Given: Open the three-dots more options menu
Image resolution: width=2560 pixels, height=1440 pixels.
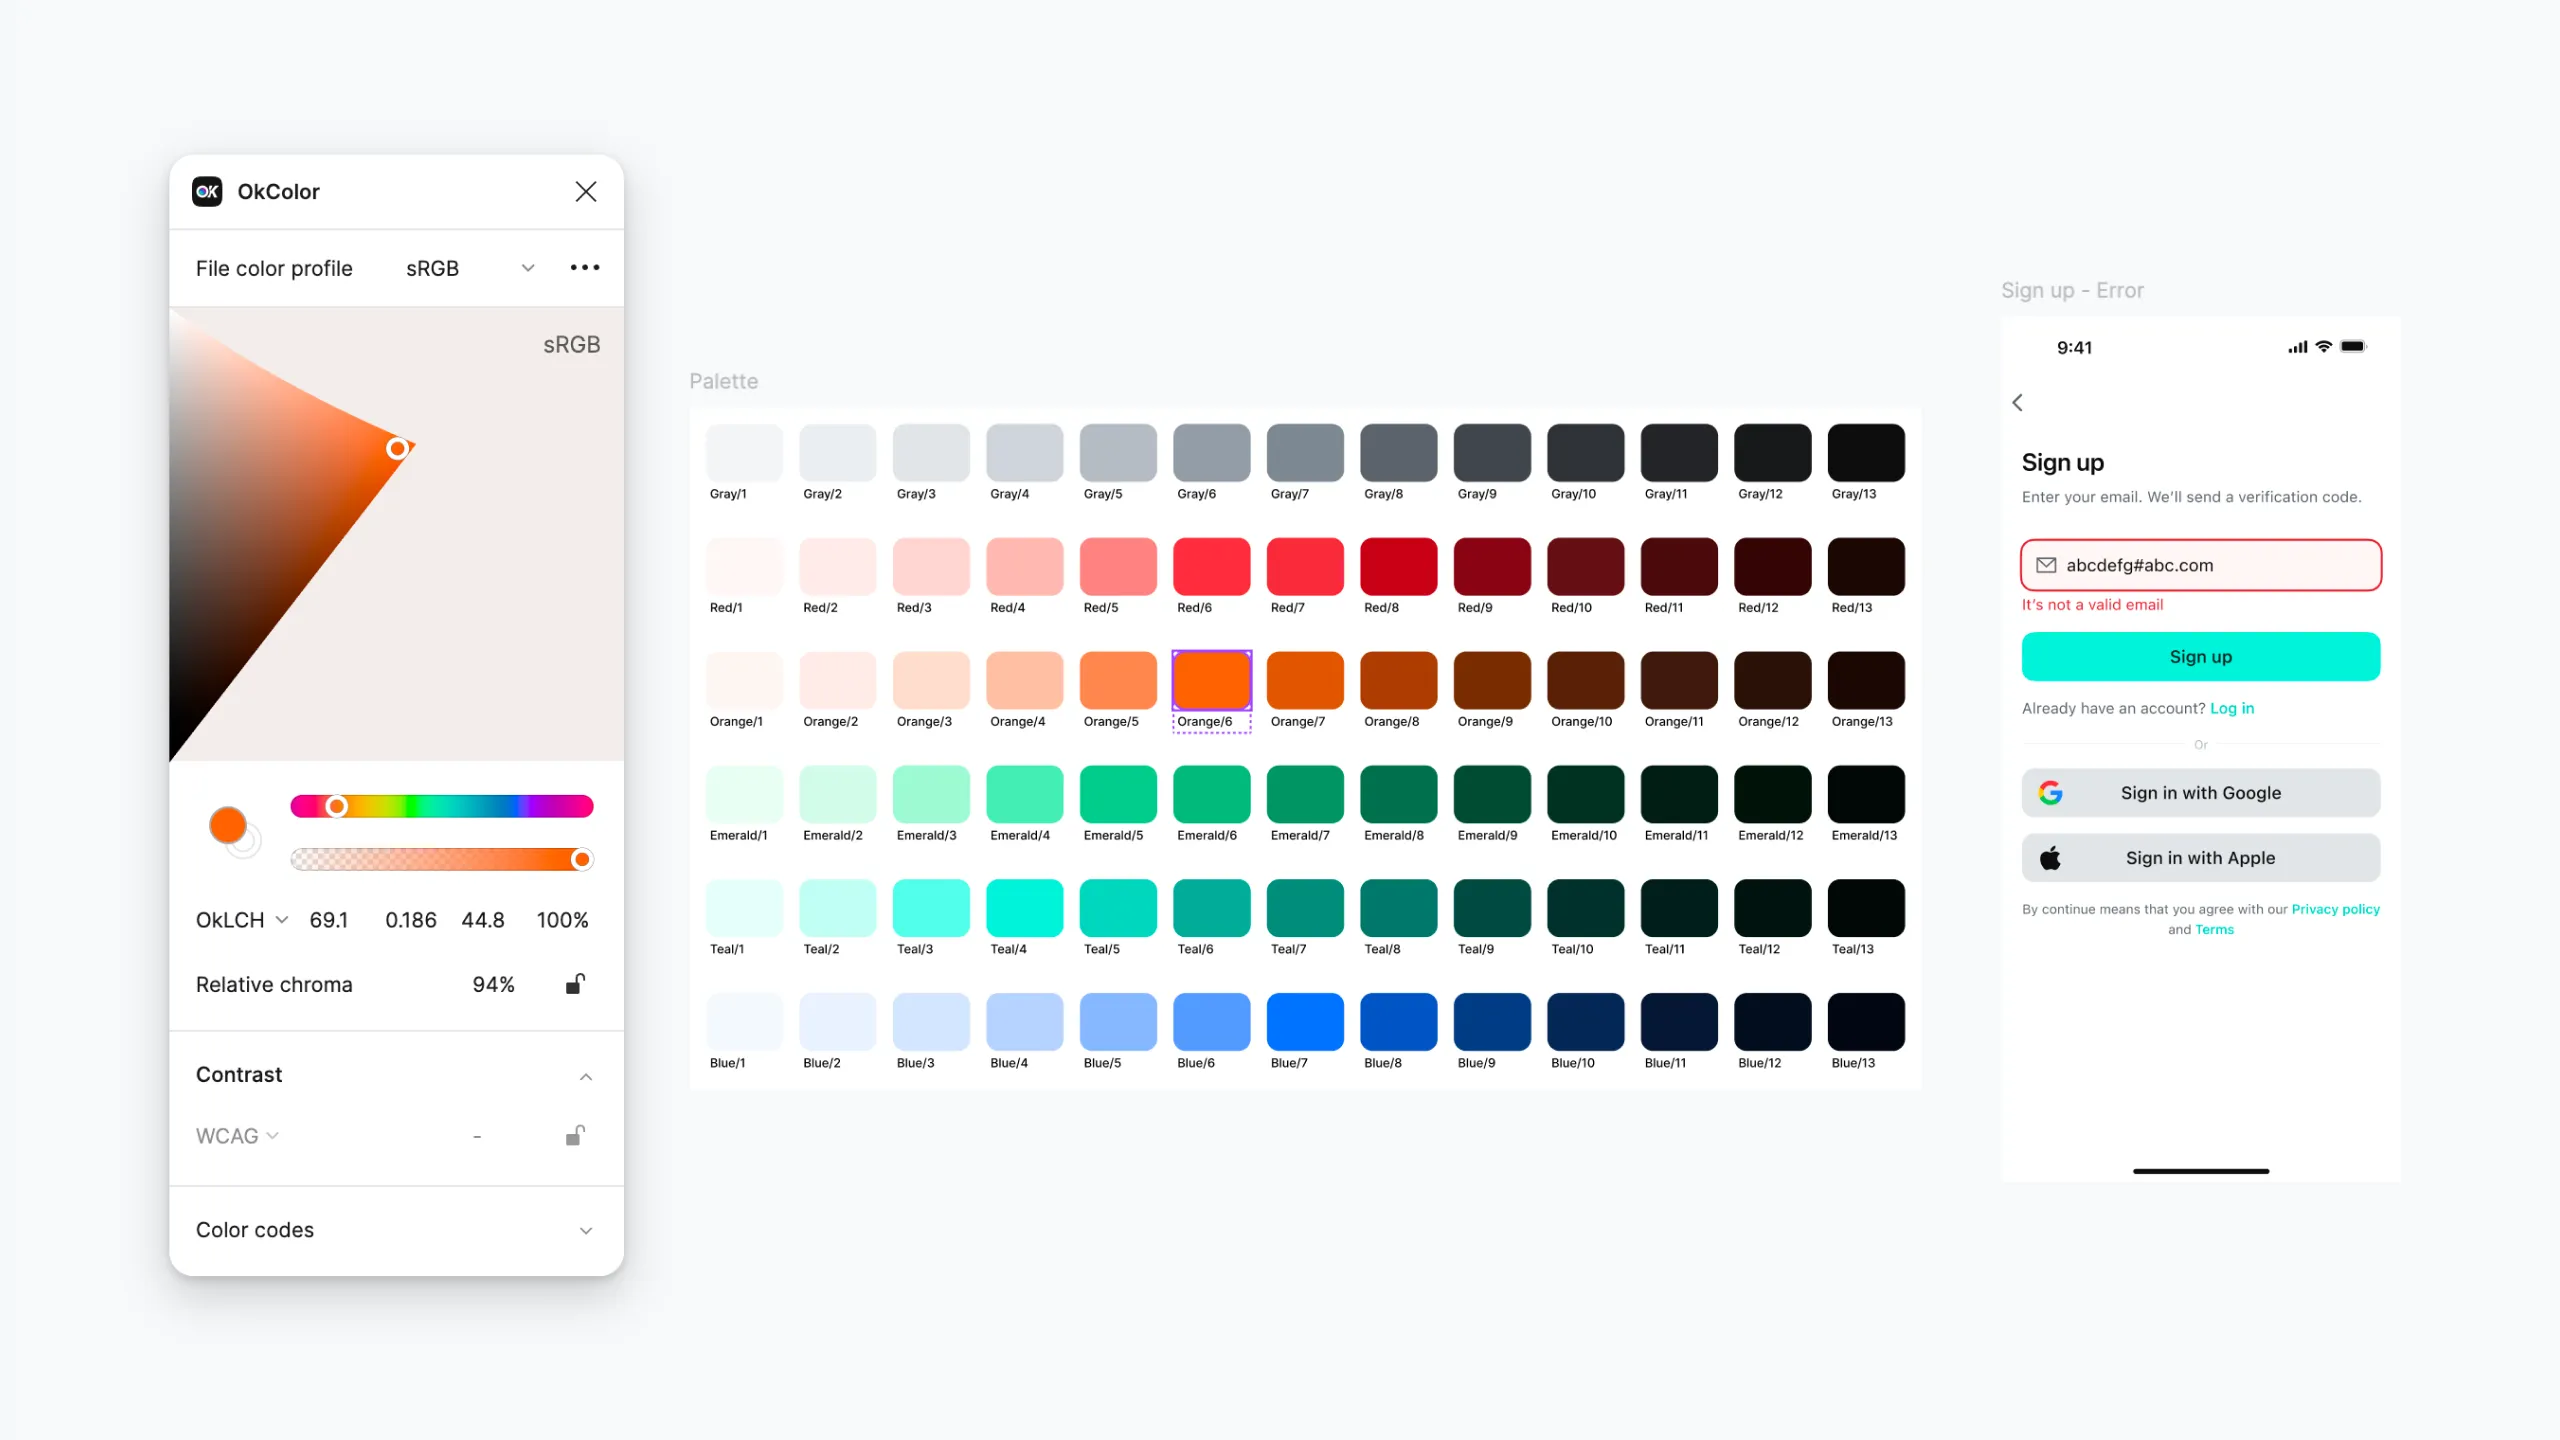Looking at the screenshot, I should tap(585, 268).
